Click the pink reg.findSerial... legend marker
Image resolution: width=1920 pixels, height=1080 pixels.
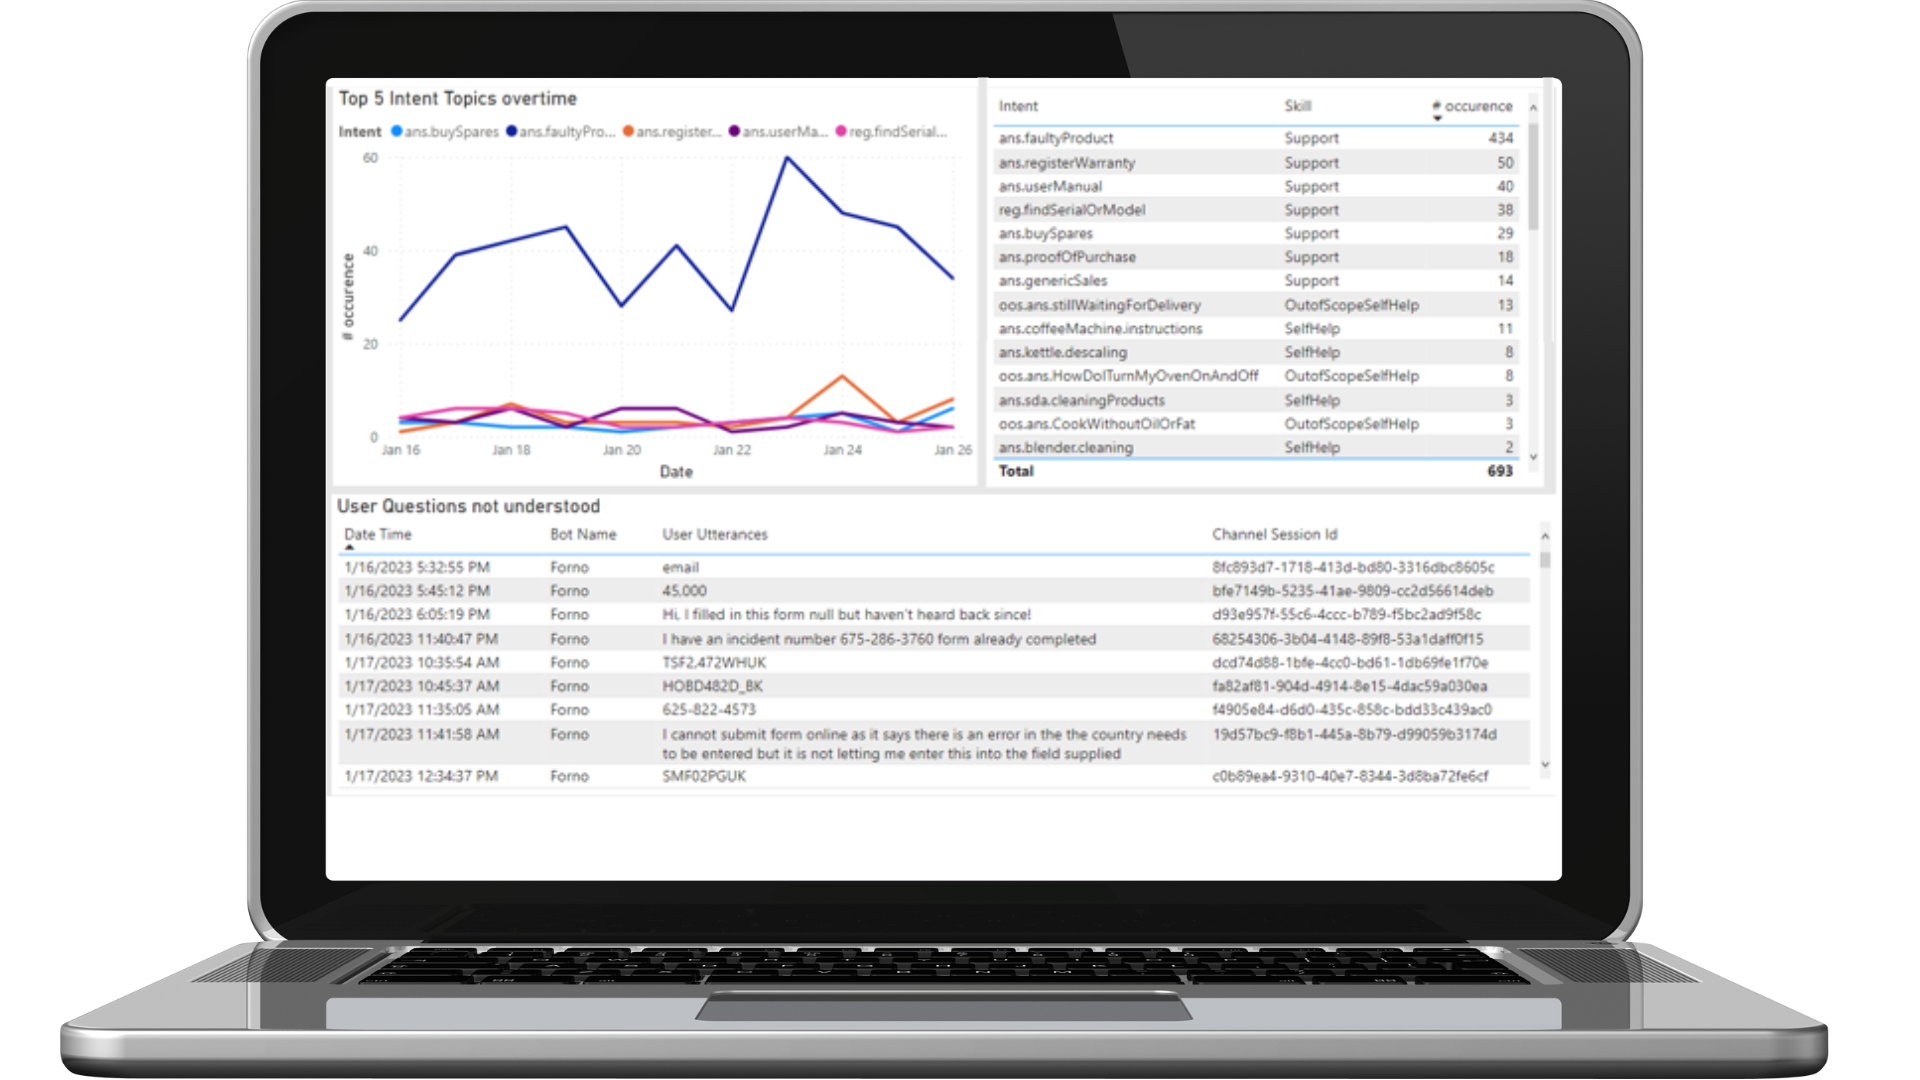pyautogui.click(x=841, y=131)
